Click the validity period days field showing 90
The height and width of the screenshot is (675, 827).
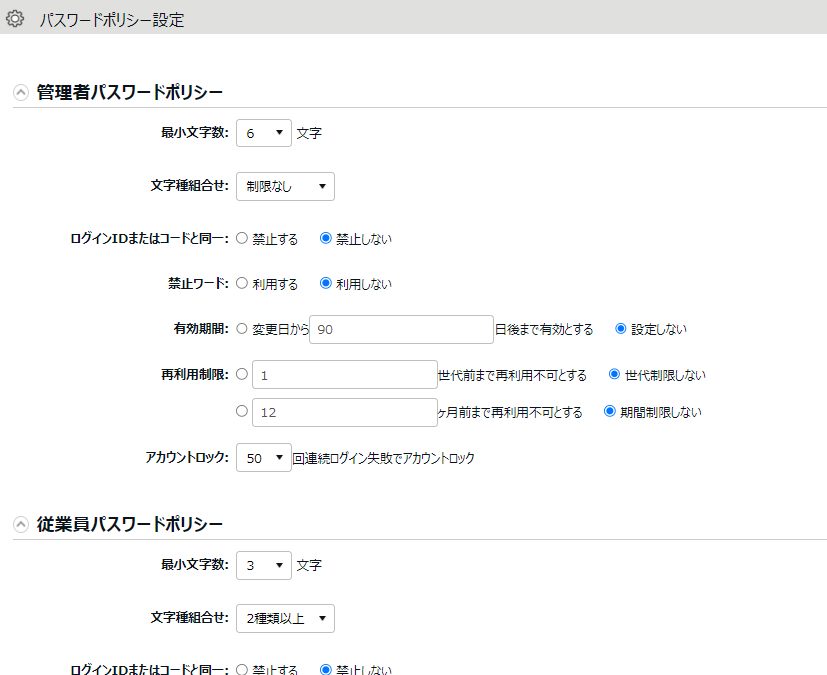point(400,329)
